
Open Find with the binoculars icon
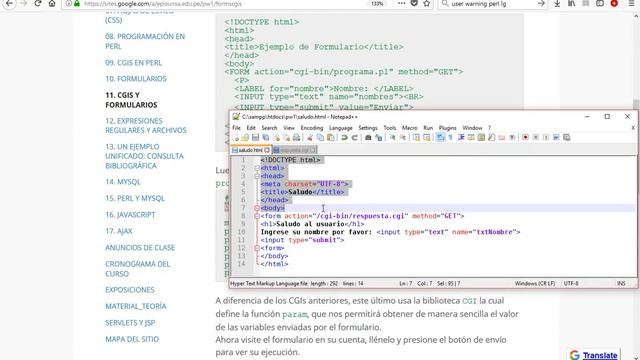[368, 138]
